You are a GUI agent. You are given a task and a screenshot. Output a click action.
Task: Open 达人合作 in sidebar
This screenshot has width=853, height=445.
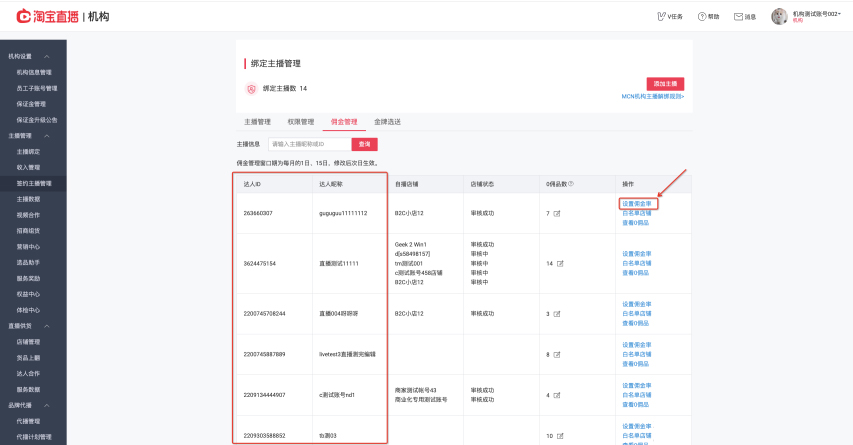click(28, 374)
